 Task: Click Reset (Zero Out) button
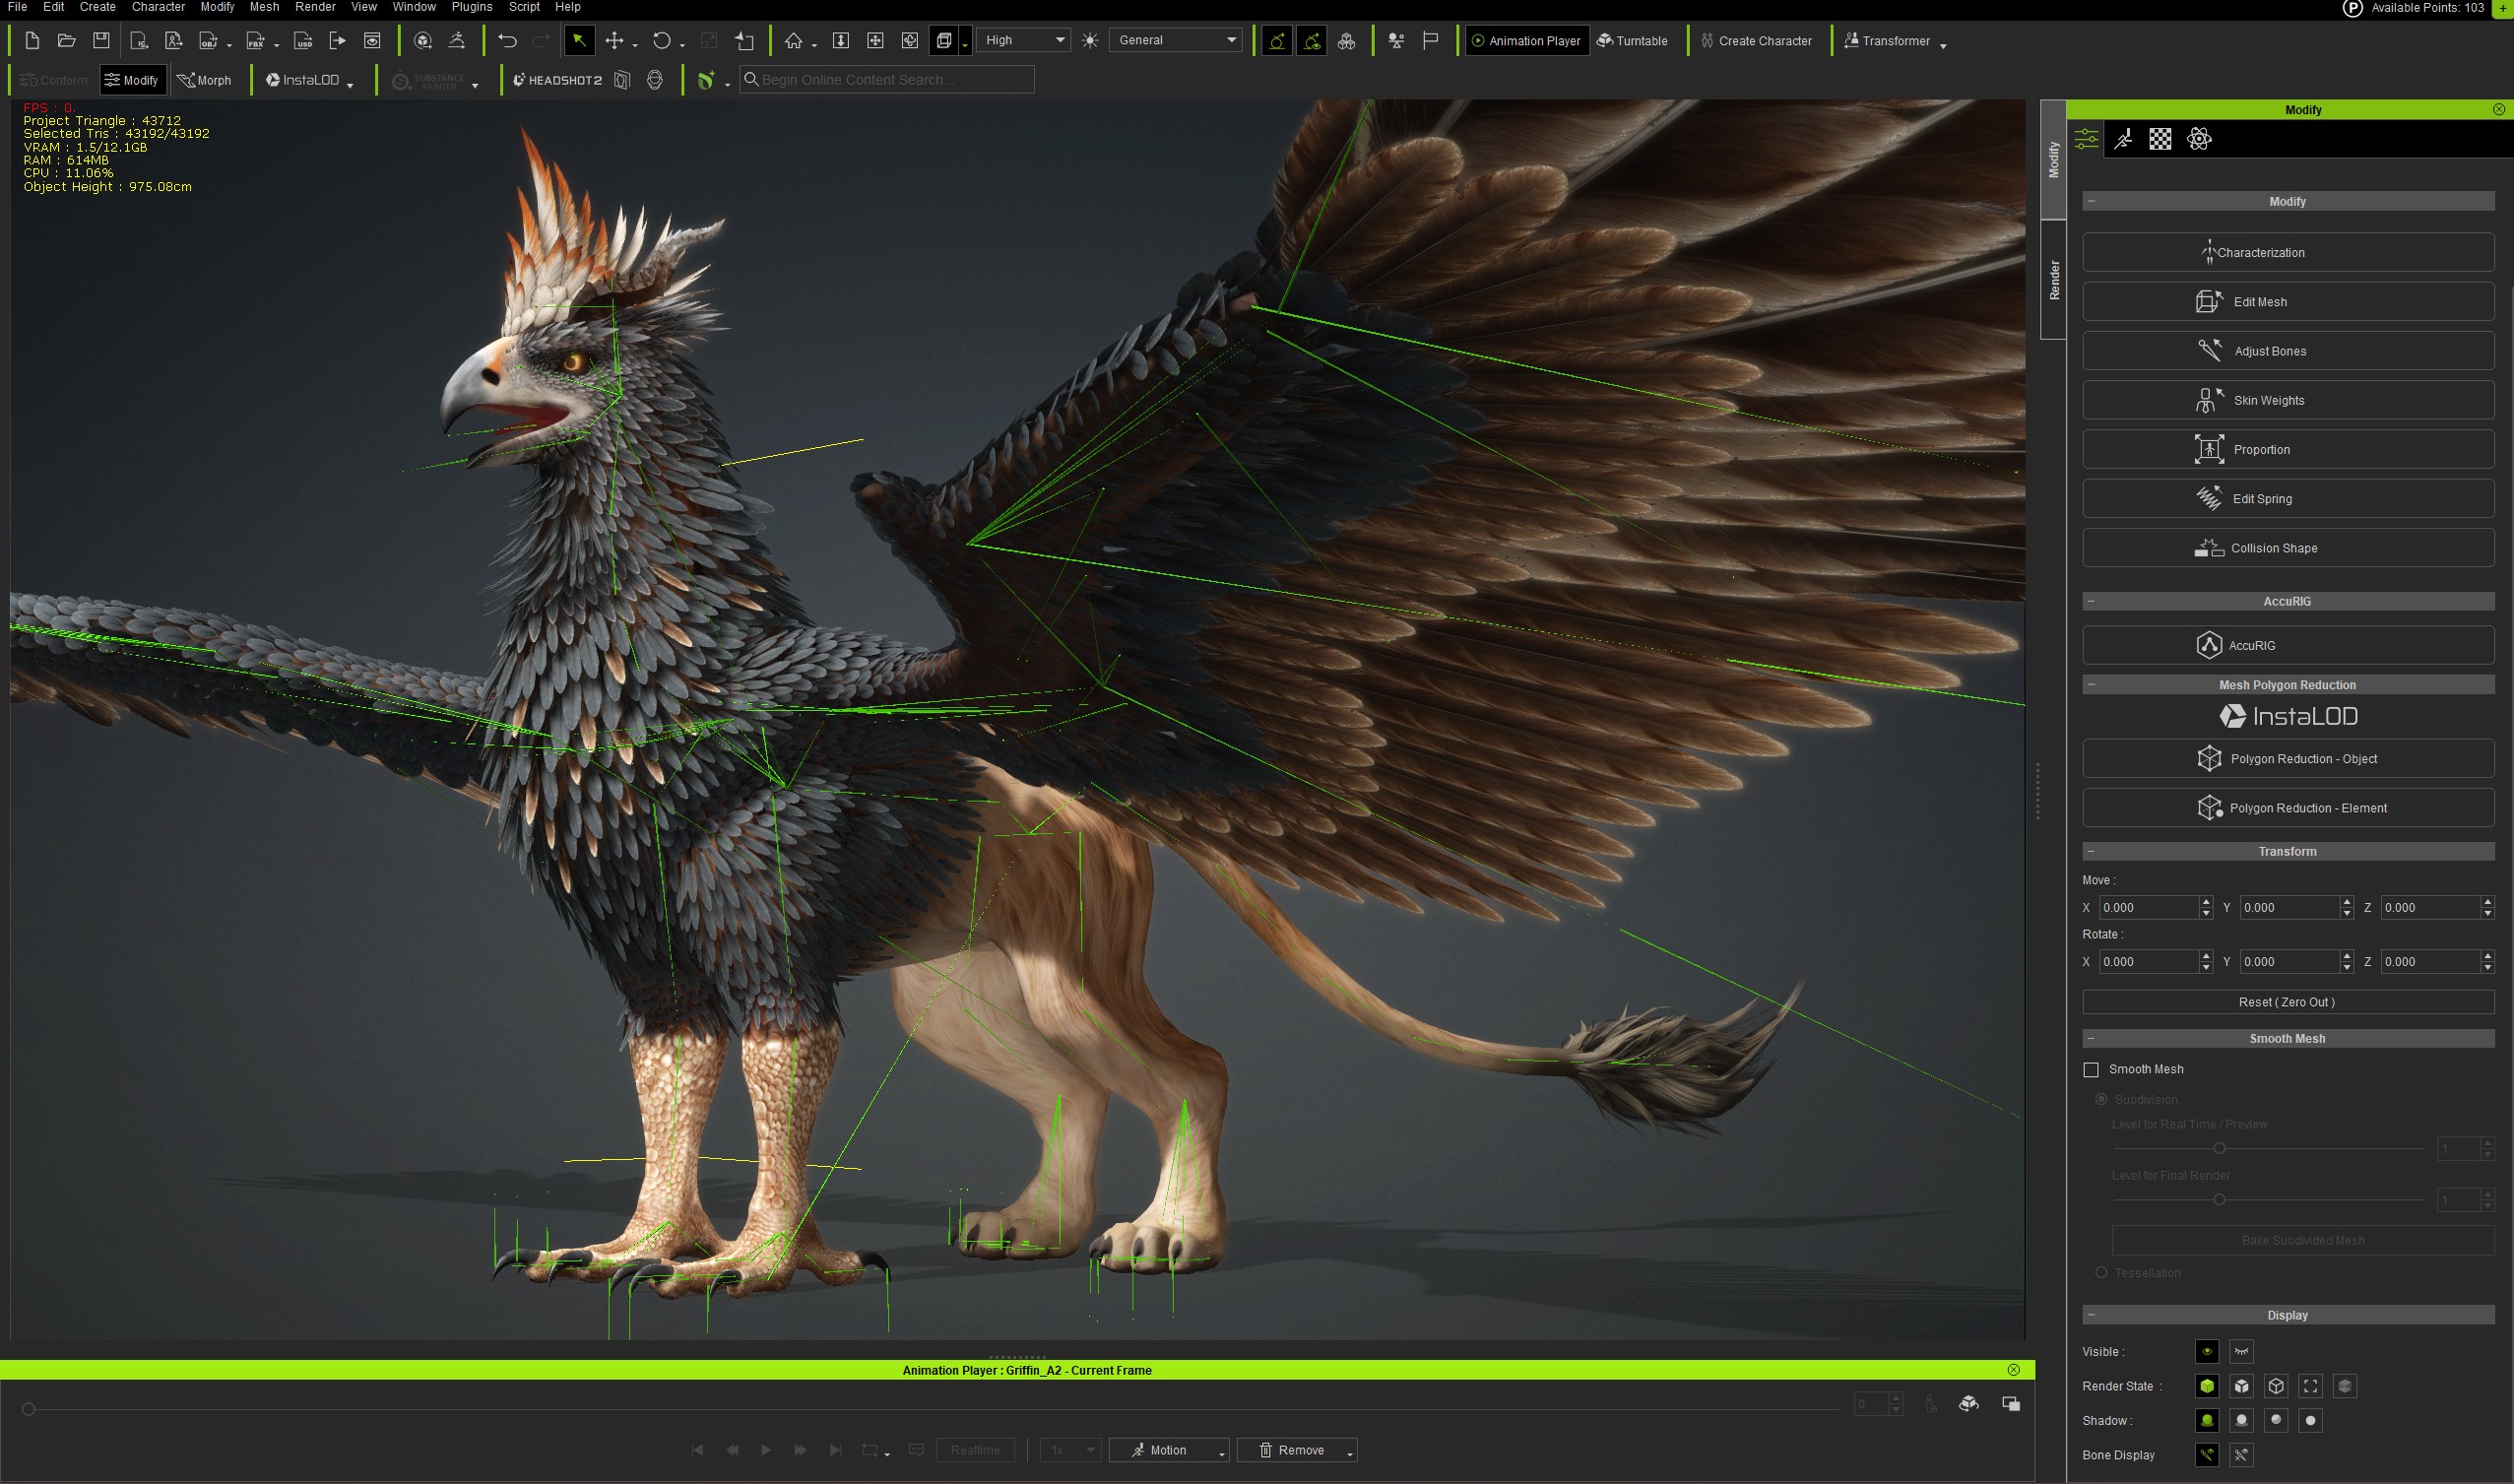tap(2287, 1002)
